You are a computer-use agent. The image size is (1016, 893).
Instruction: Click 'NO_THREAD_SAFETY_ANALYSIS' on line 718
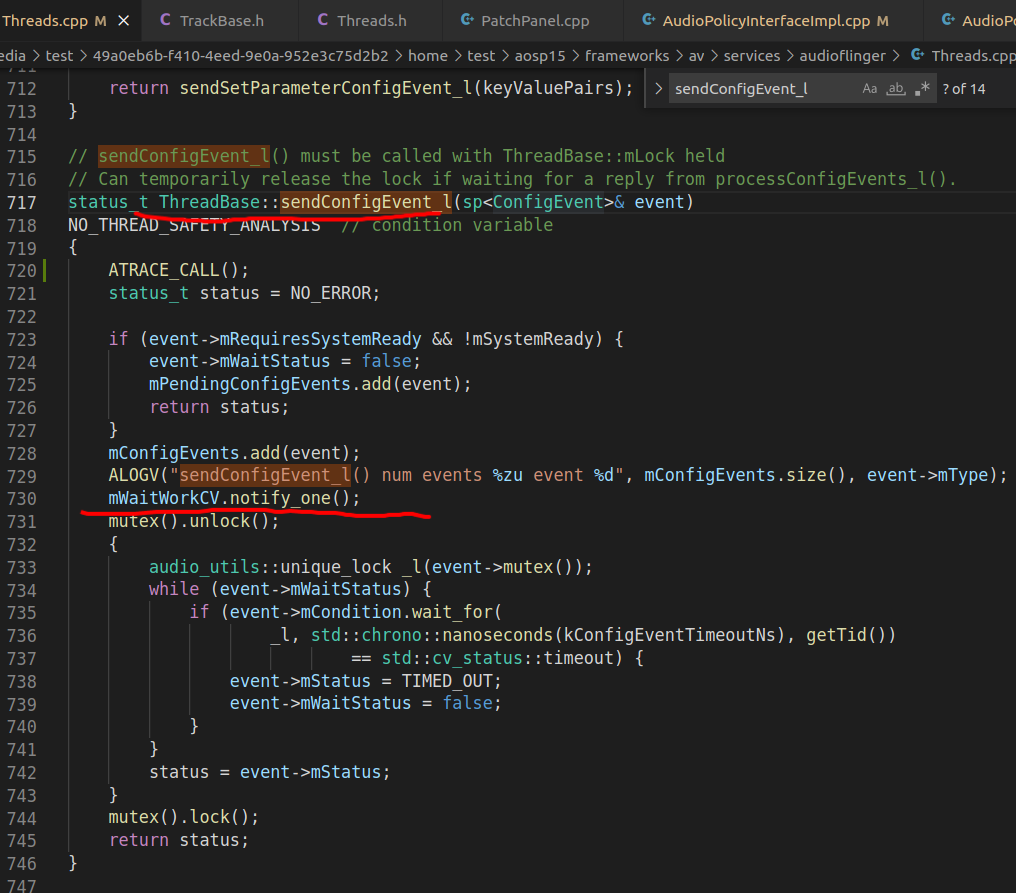[194, 225]
